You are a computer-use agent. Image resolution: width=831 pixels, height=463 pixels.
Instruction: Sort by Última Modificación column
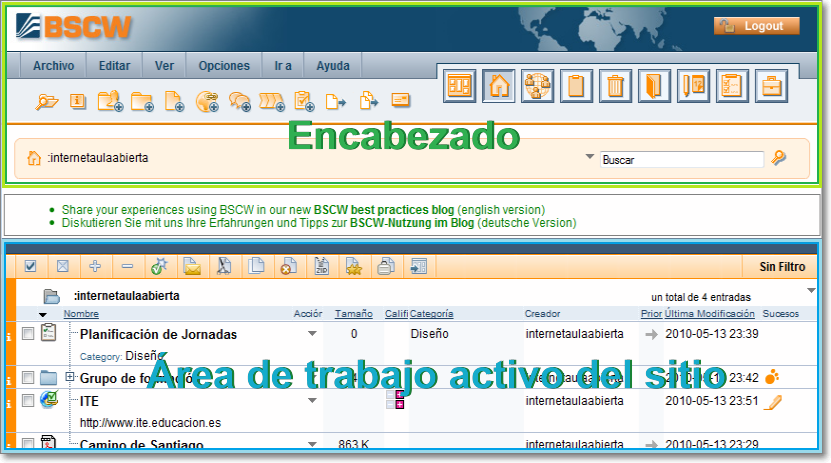[x=710, y=314]
